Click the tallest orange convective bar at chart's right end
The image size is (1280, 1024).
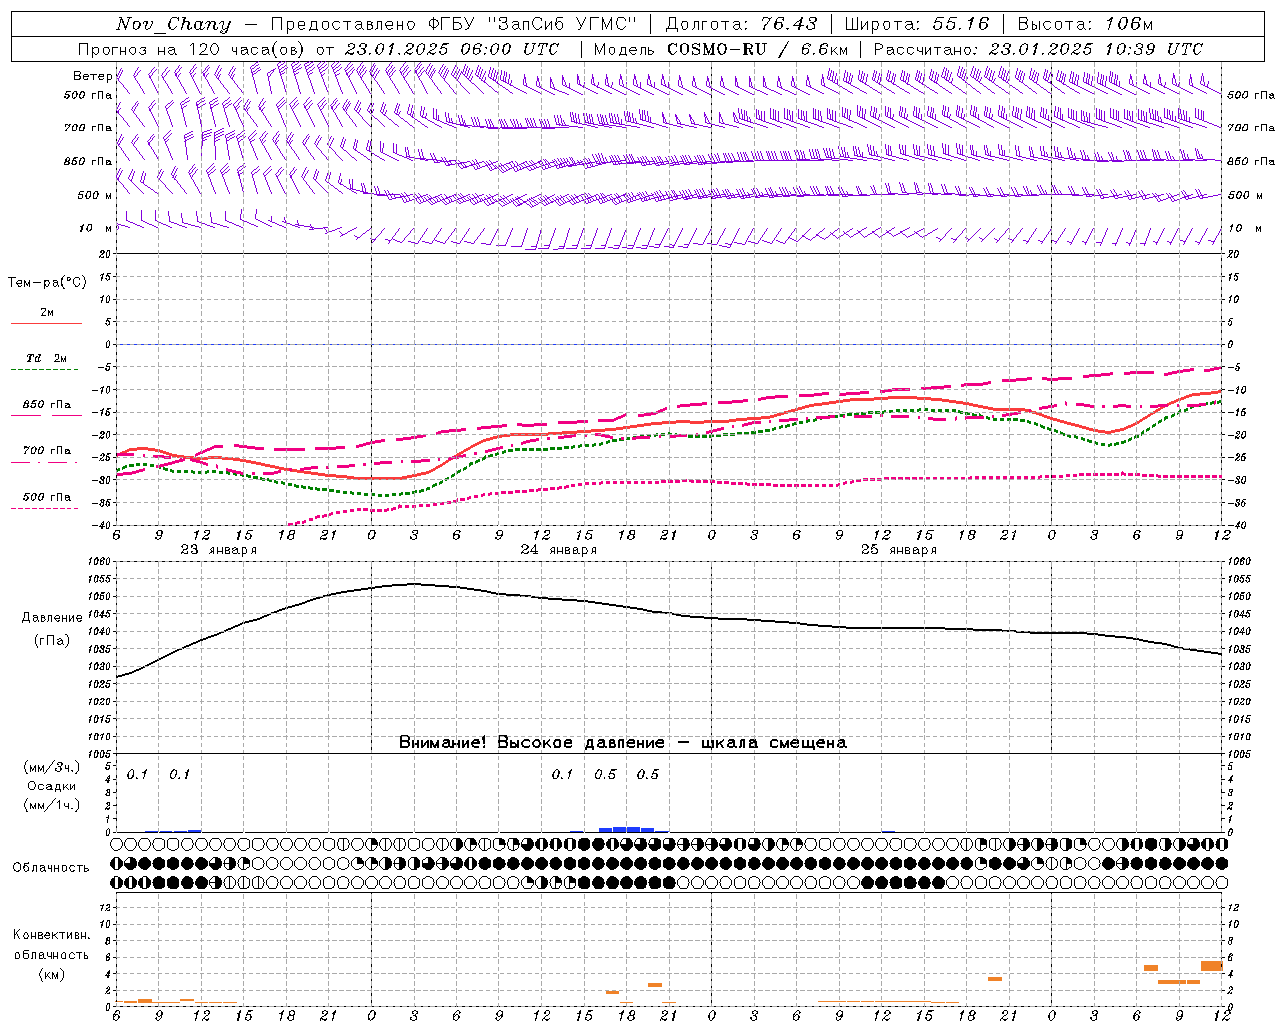click(1212, 966)
